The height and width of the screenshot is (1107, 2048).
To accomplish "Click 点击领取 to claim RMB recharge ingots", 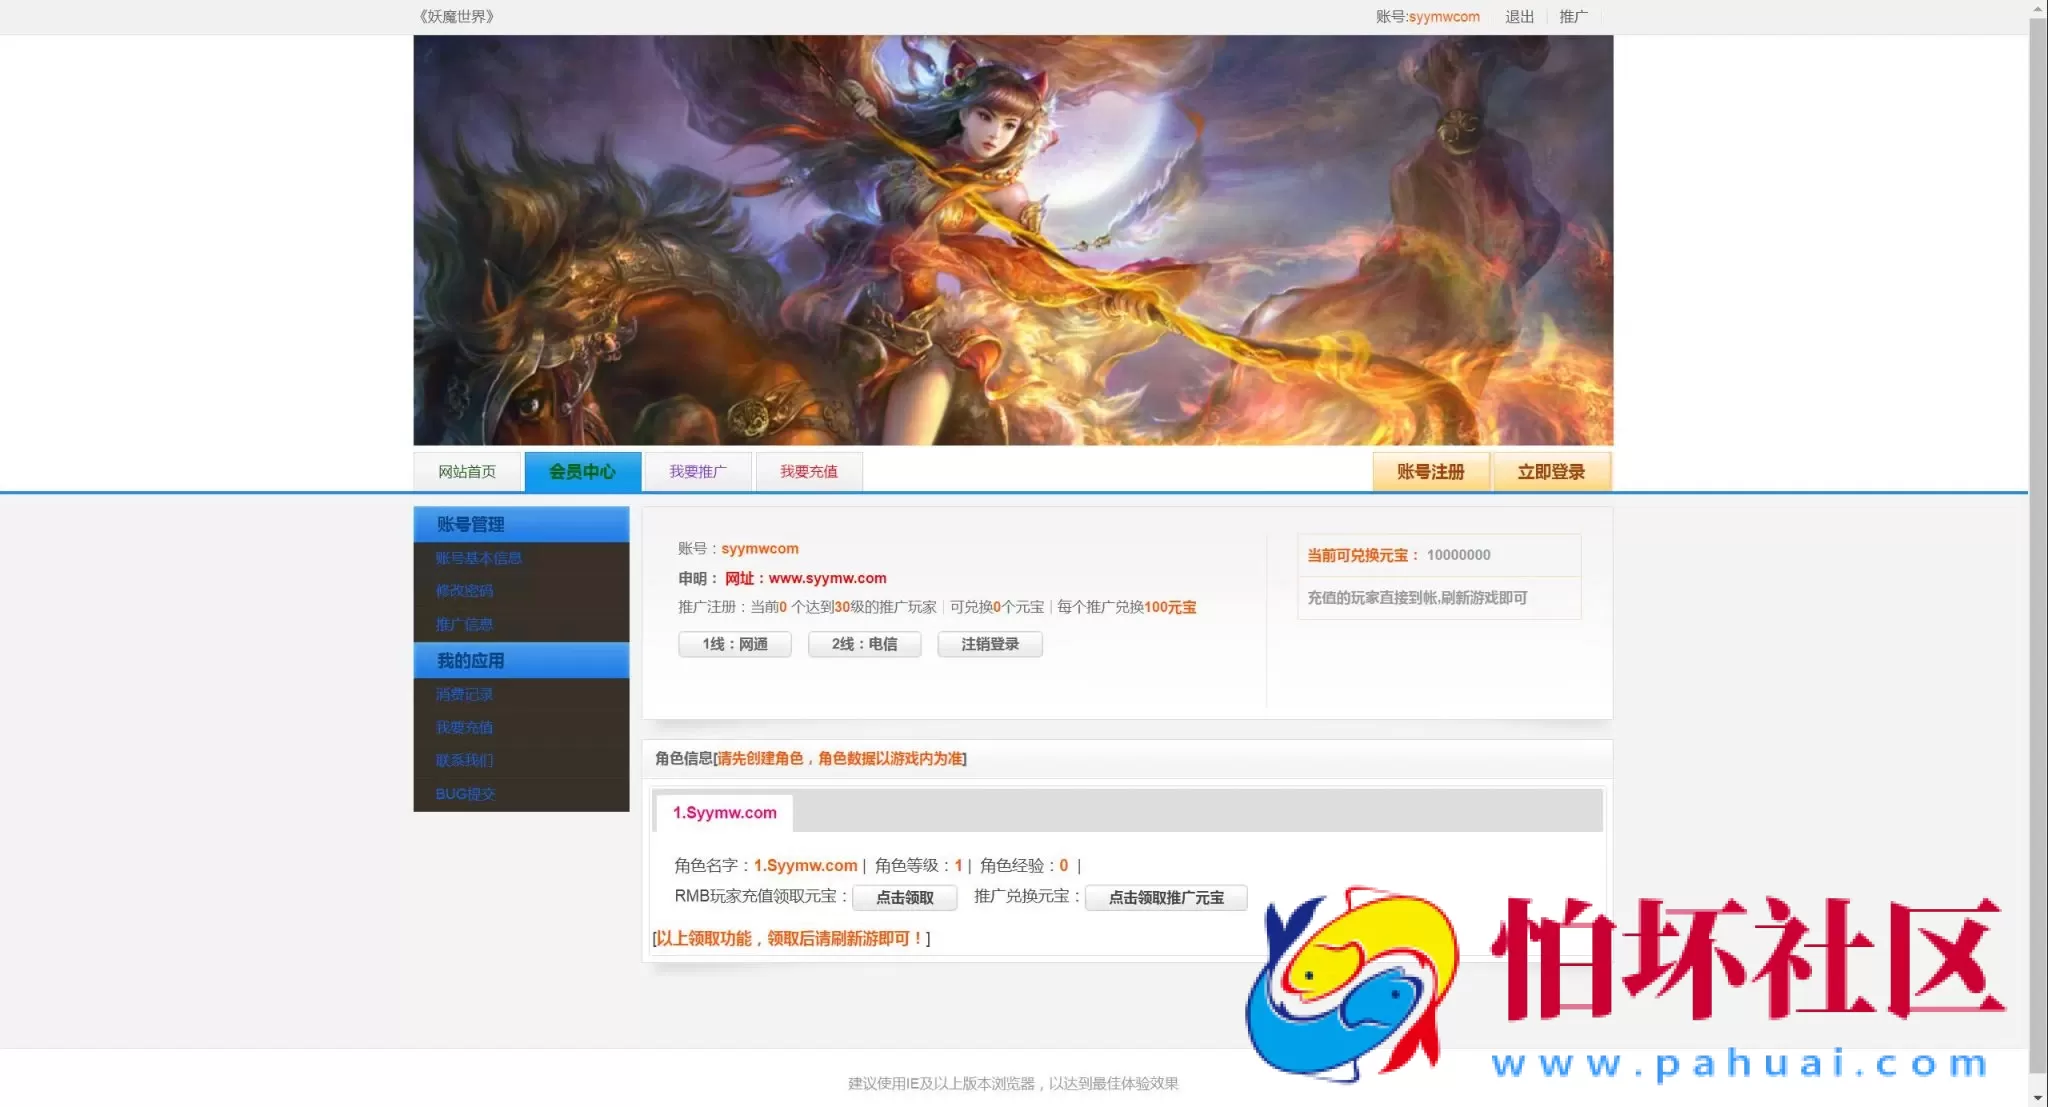I will tap(904, 898).
